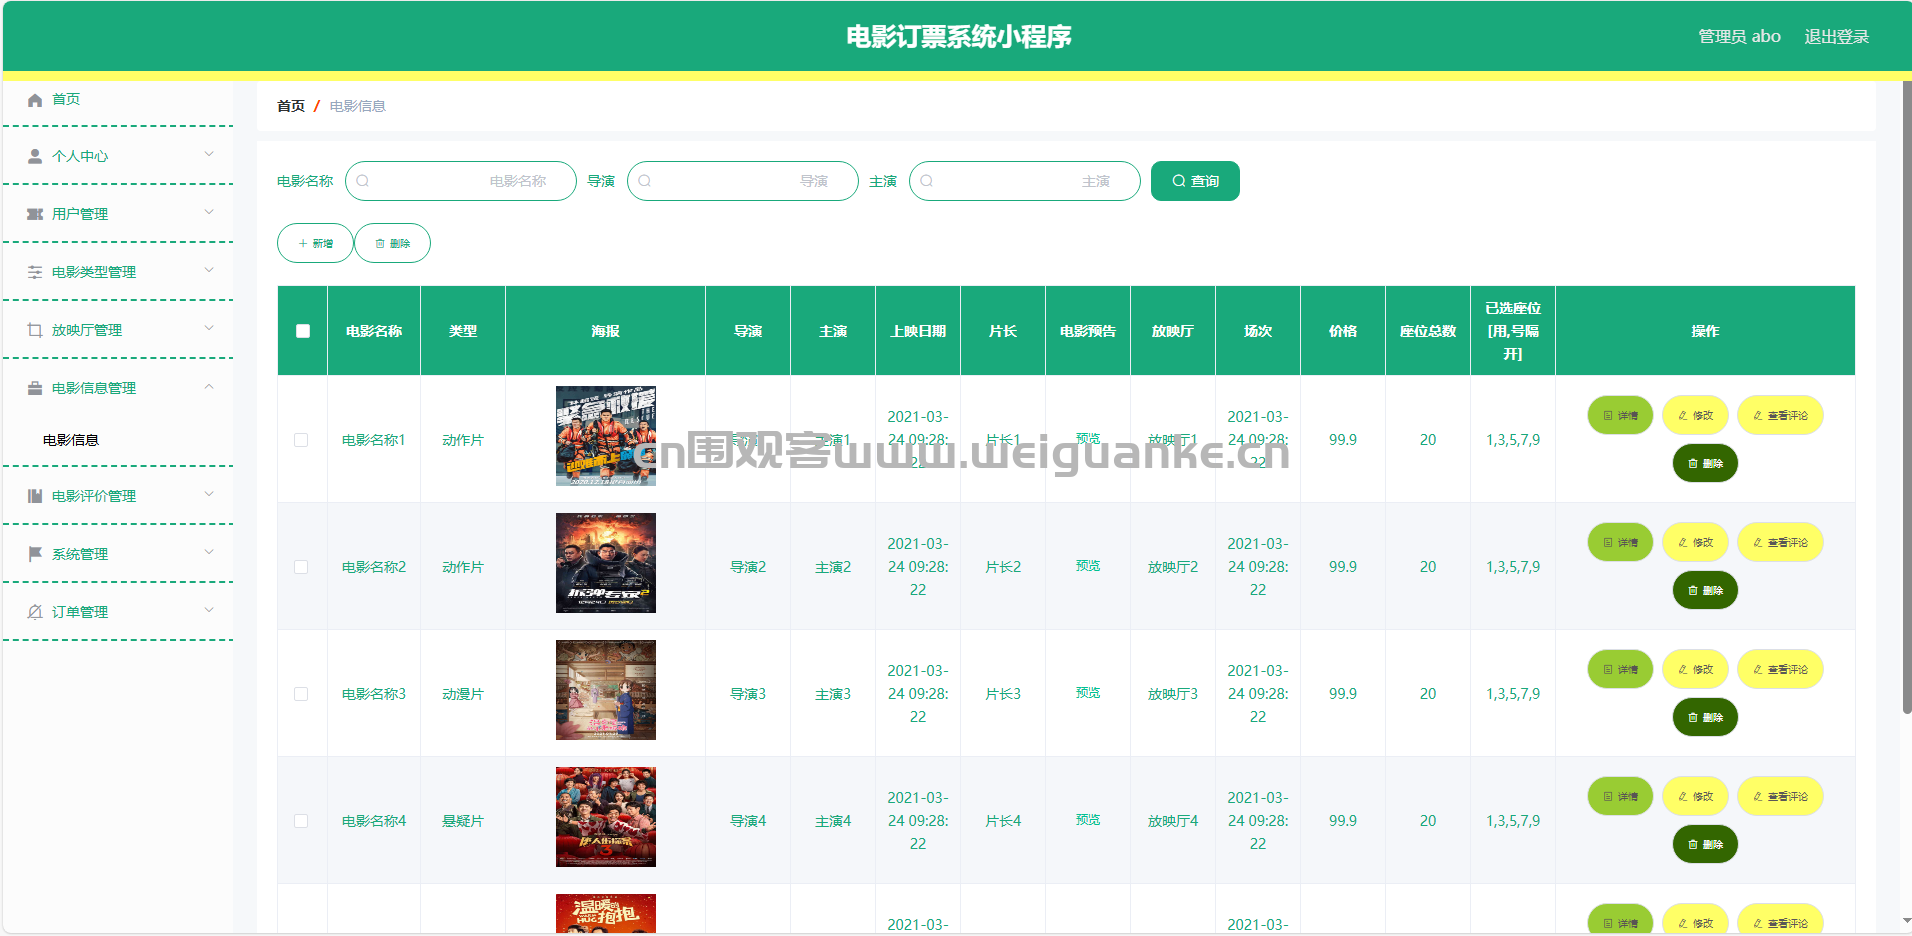Open 详情 for 电影名称4
The width and height of the screenshot is (1912, 936).
pyautogui.click(x=1620, y=796)
